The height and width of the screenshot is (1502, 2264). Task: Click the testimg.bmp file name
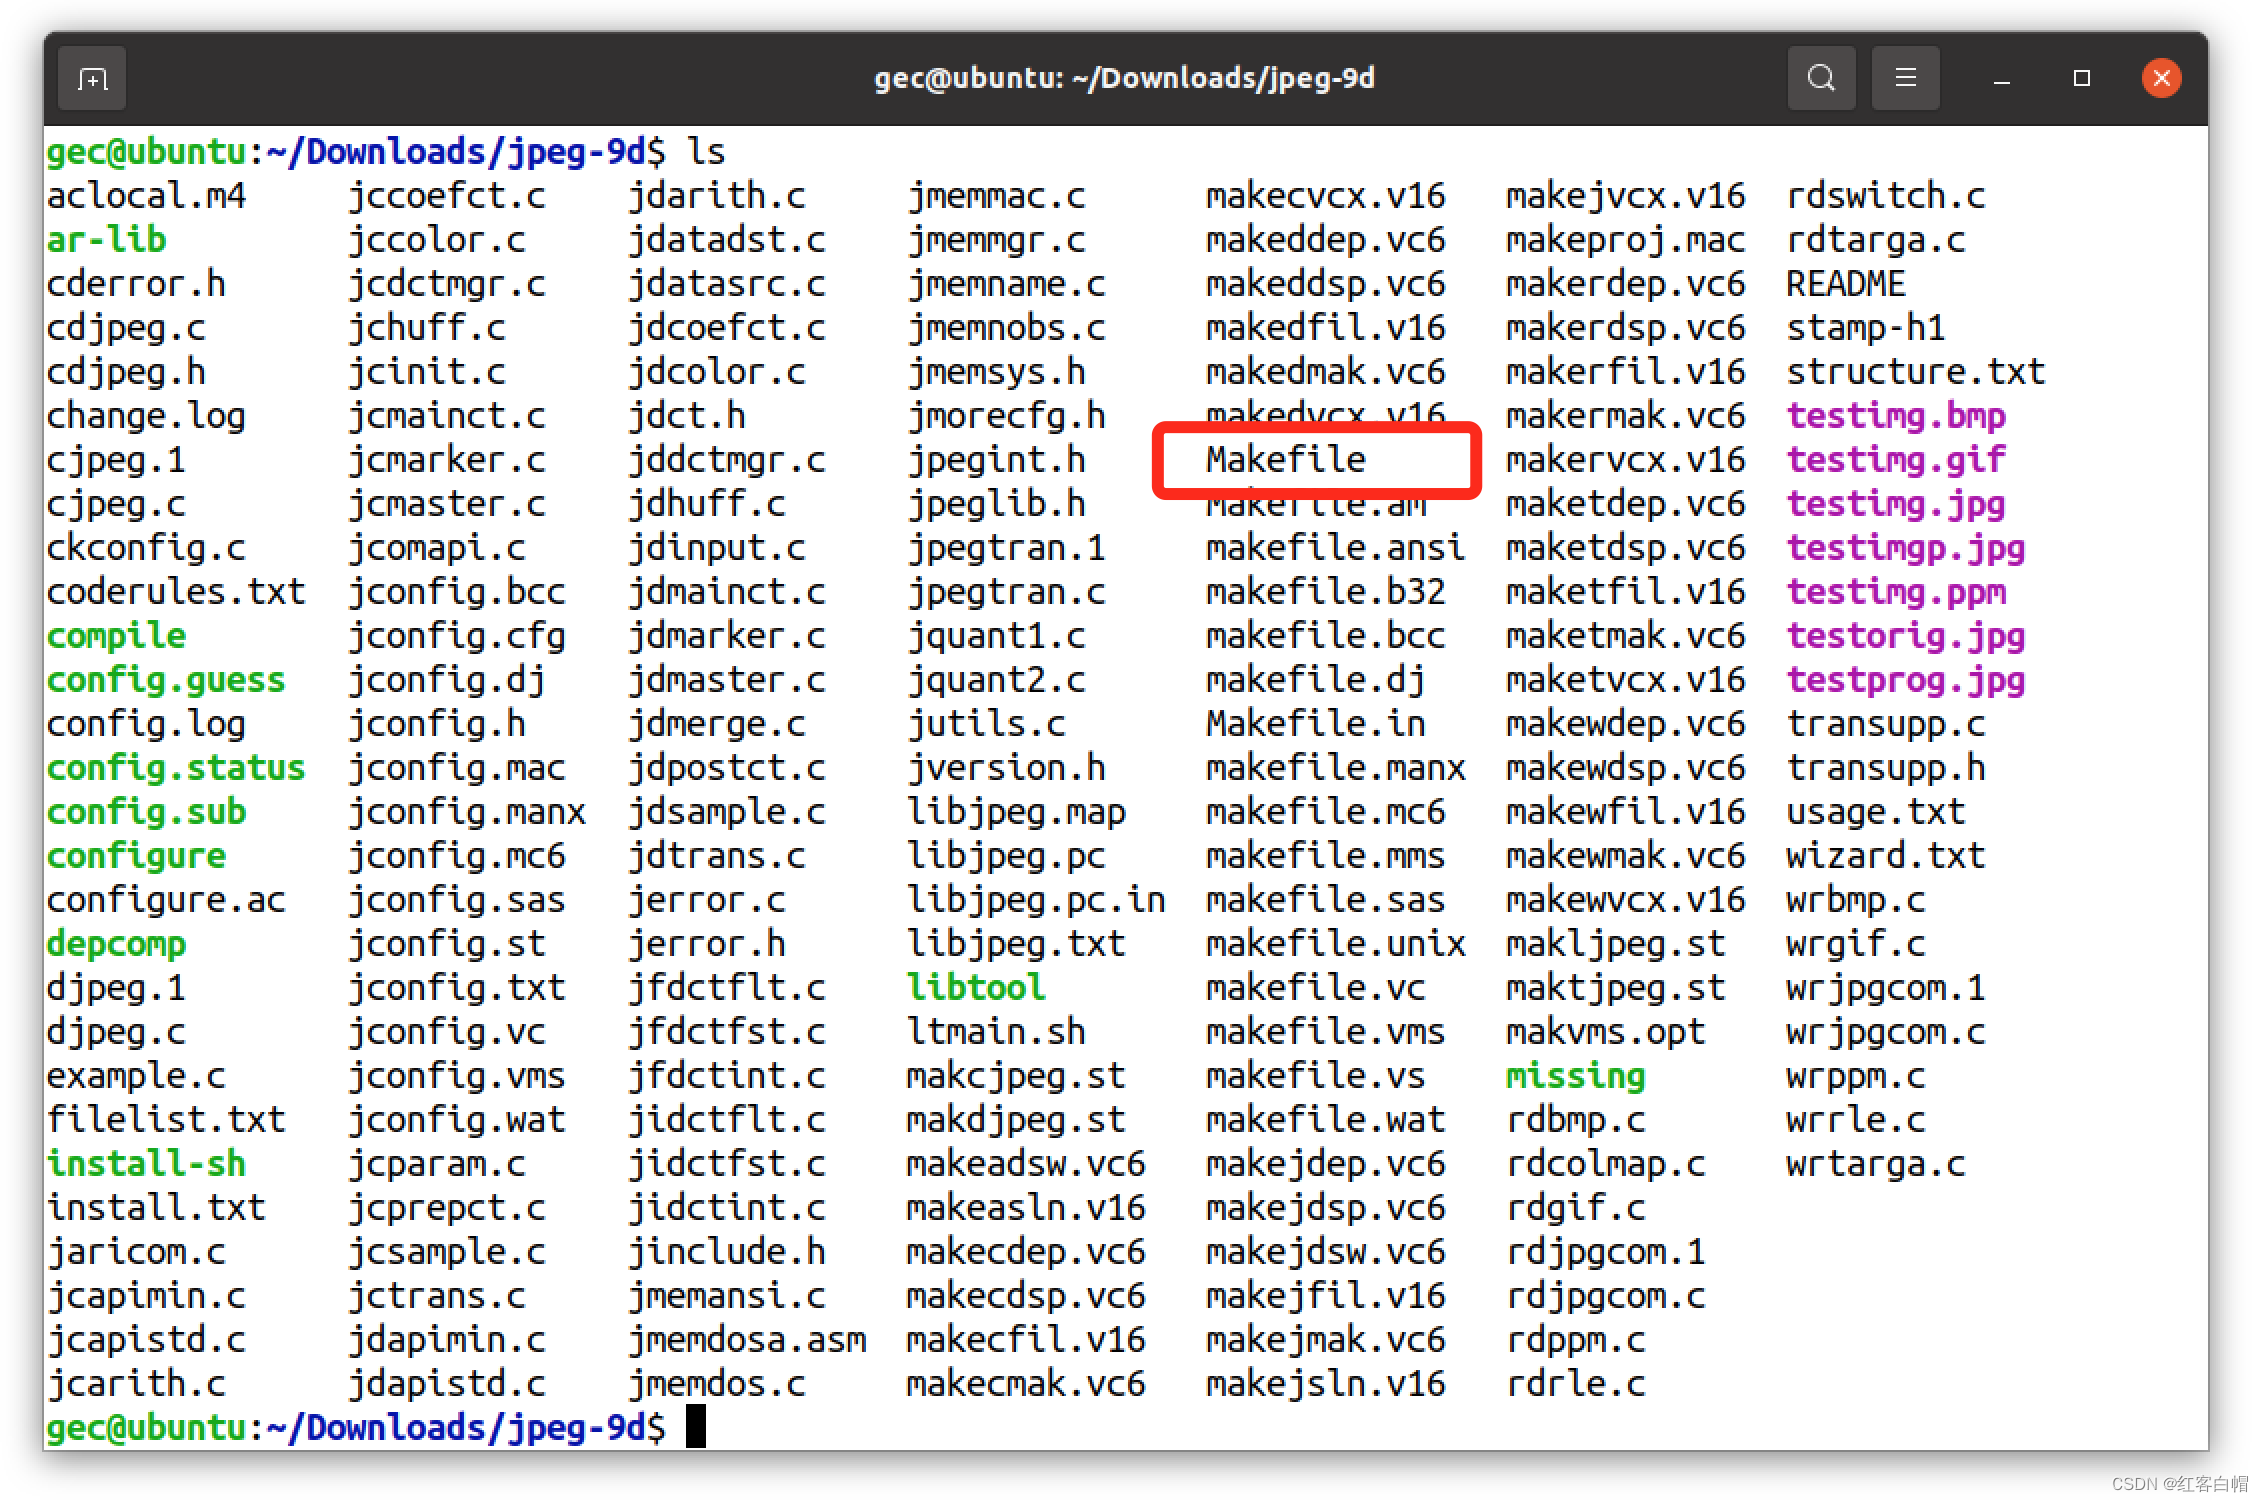[x=1896, y=416]
